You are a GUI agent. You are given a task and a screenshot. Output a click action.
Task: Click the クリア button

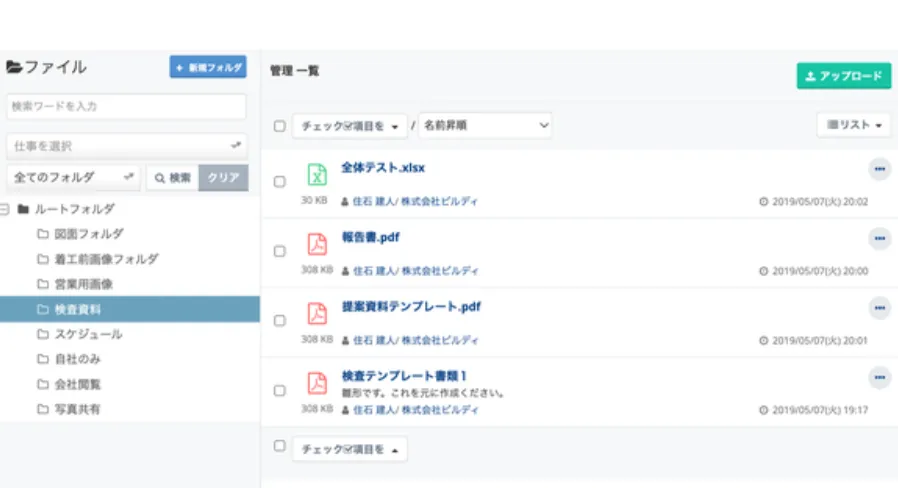coord(223,178)
